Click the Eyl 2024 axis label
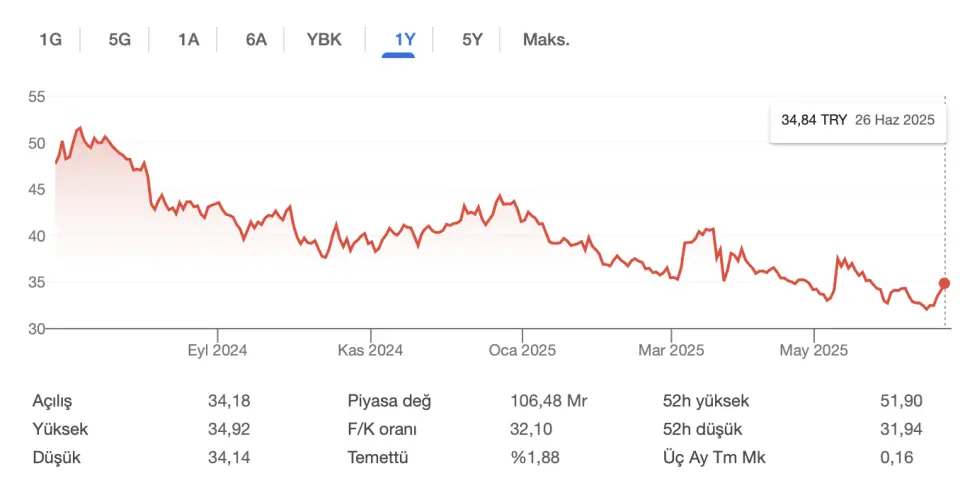 (x=217, y=351)
